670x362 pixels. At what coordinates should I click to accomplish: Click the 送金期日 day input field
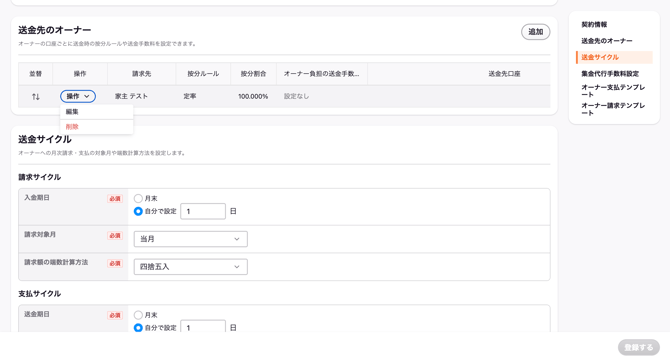pyautogui.click(x=203, y=327)
